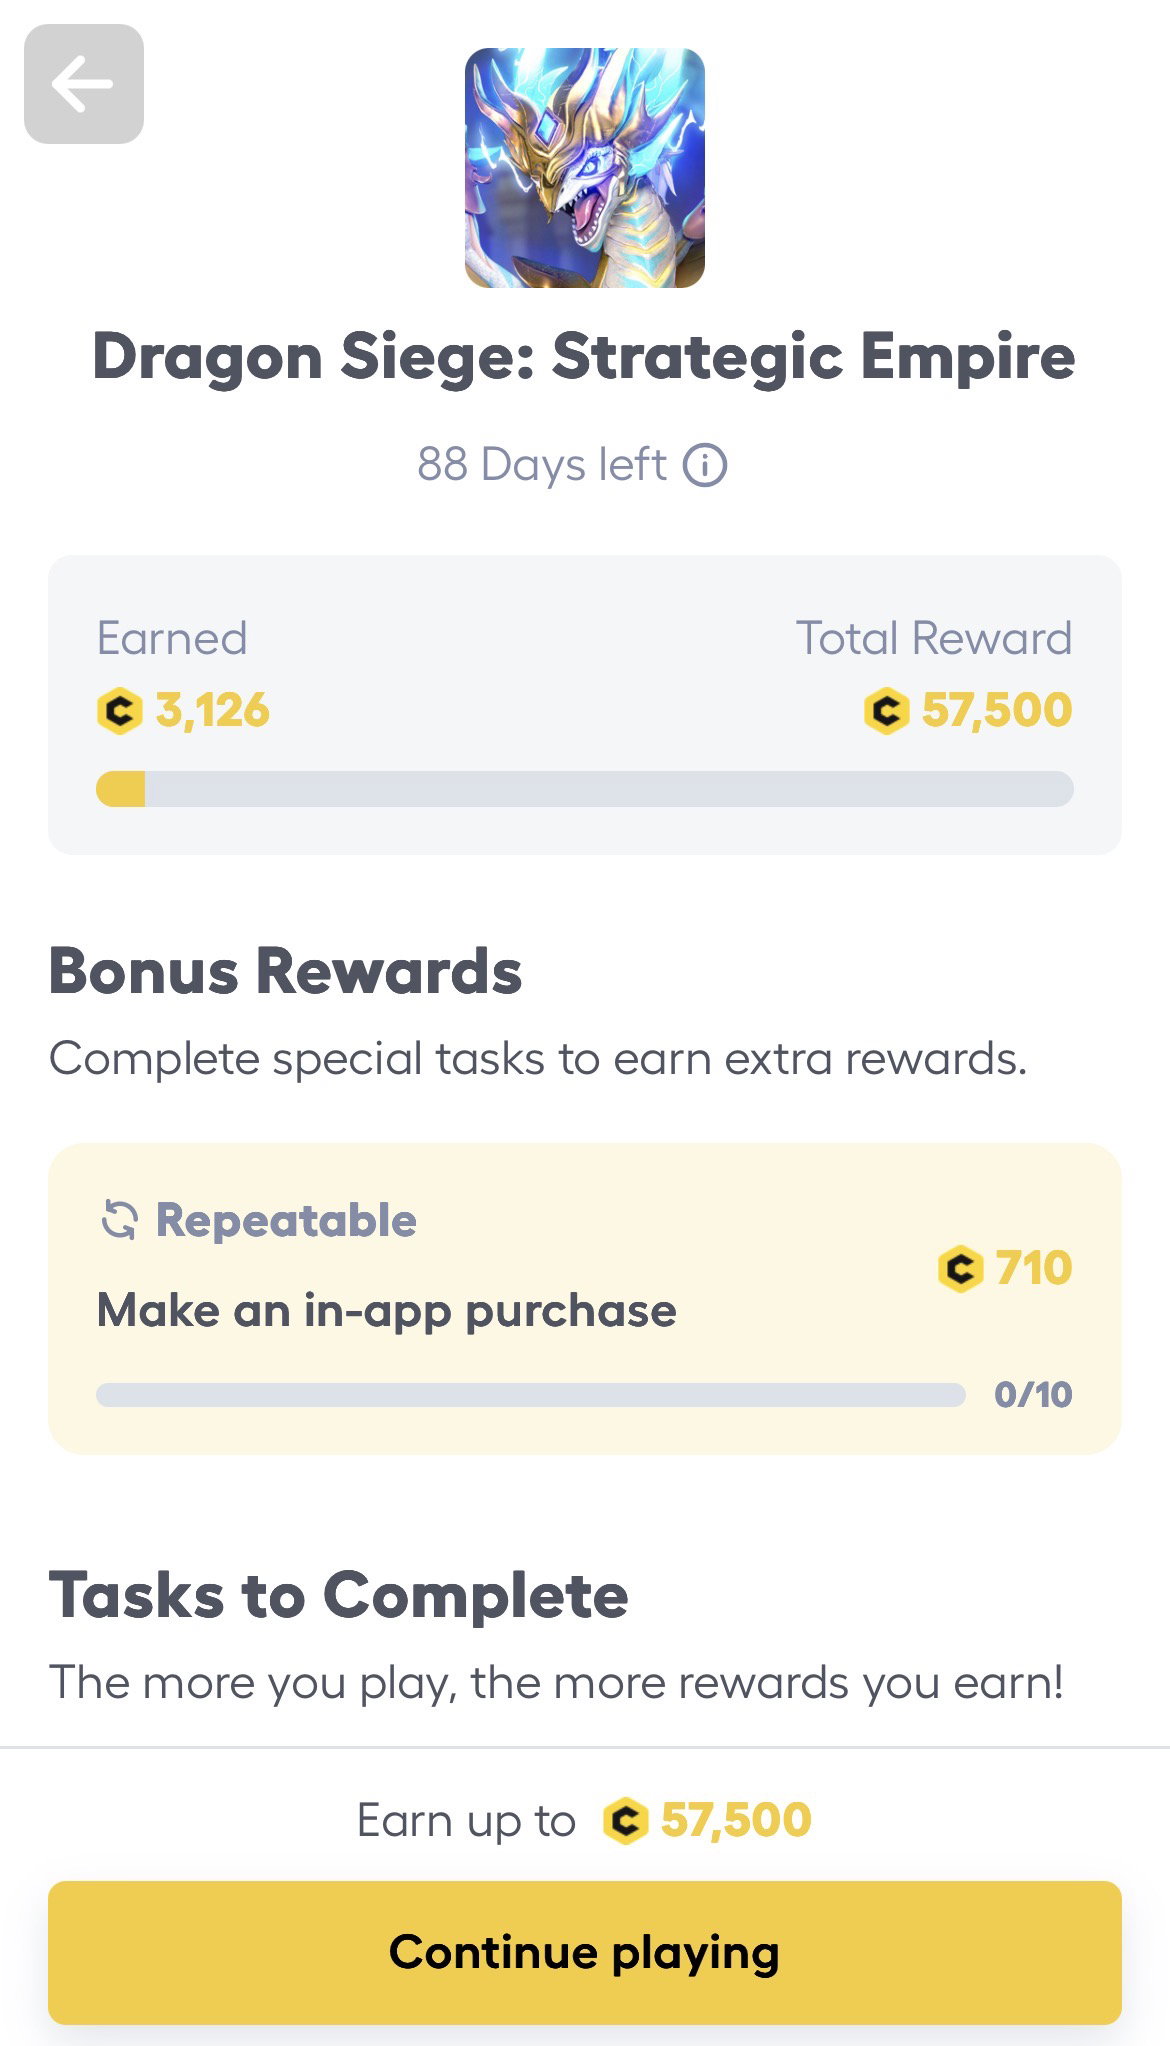Tap the 3,126 earned amount
This screenshot has width=1170, height=2046.
(212, 711)
